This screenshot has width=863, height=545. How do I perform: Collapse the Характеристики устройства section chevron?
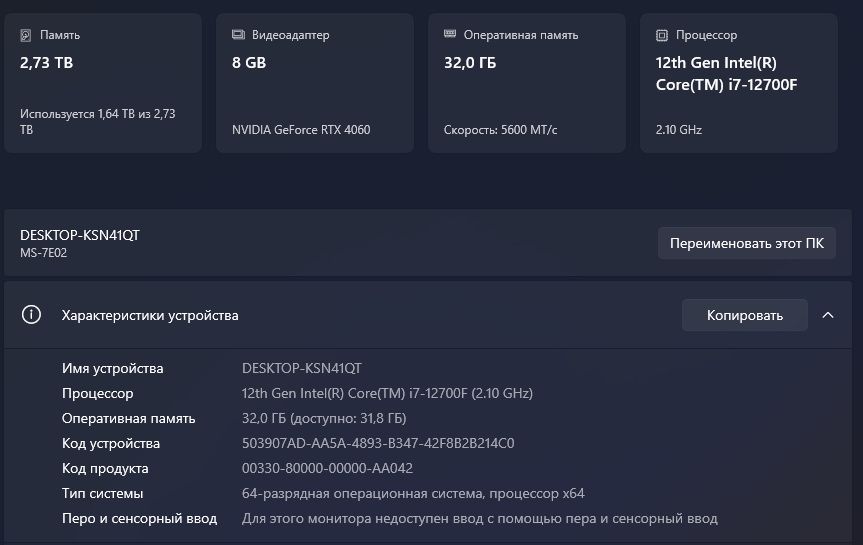(x=828, y=315)
